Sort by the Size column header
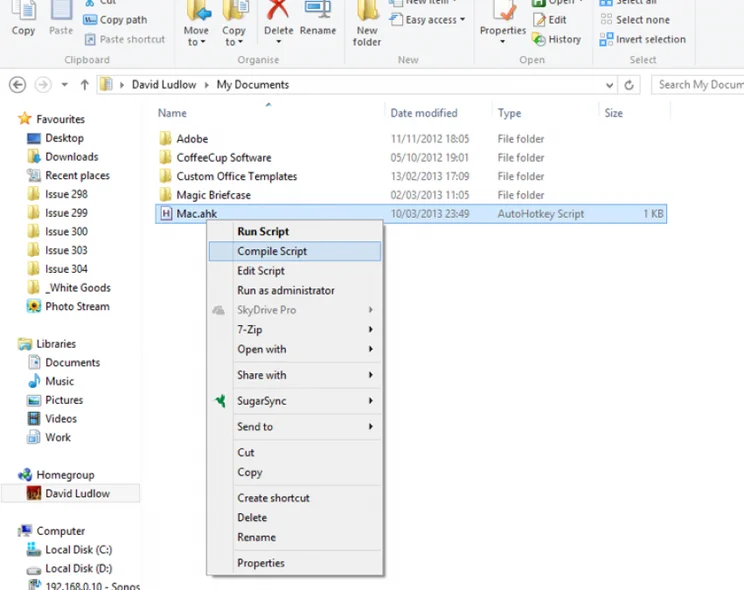 (x=614, y=113)
